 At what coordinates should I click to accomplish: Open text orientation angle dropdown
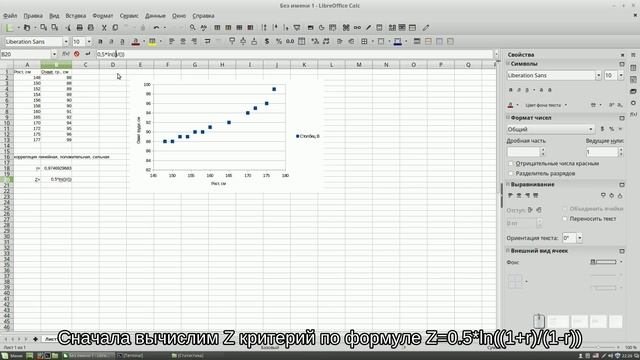(x=580, y=238)
